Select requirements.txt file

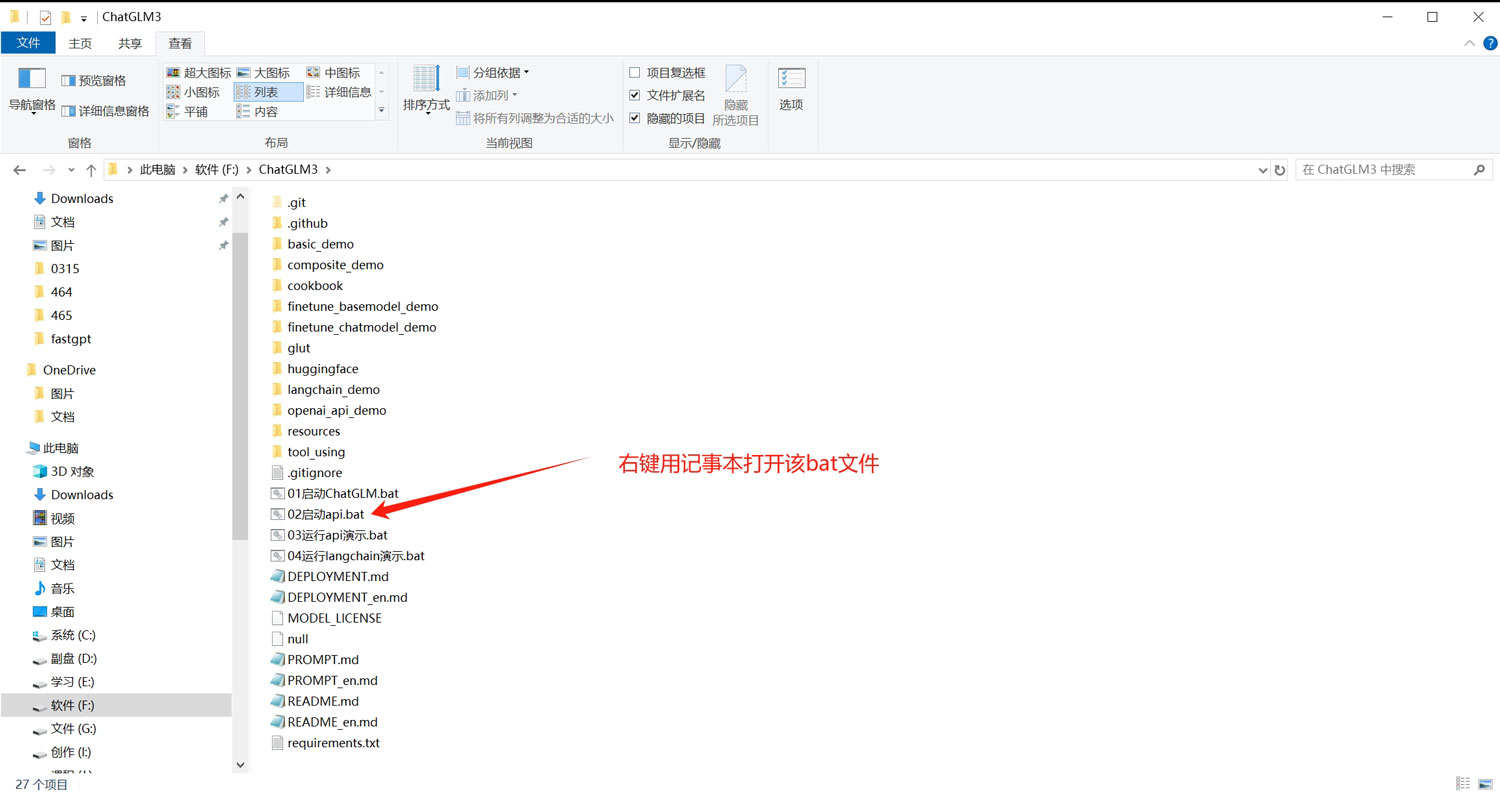(x=325, y=743)
